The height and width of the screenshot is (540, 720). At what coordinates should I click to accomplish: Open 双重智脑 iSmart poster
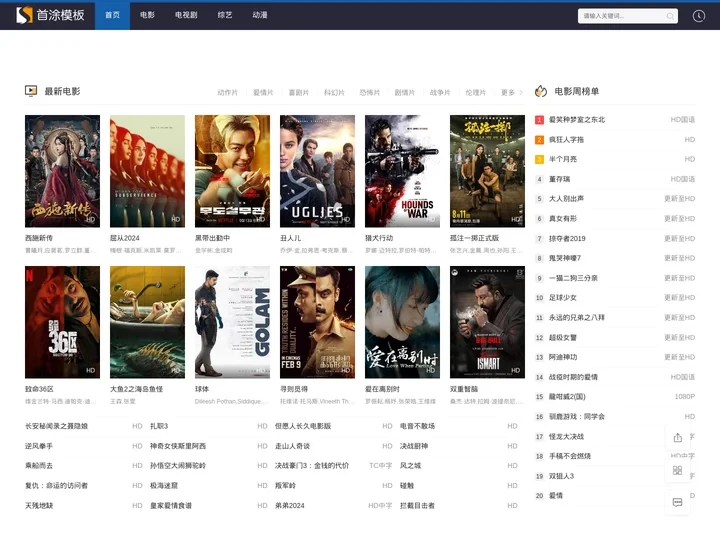(487, 322)
